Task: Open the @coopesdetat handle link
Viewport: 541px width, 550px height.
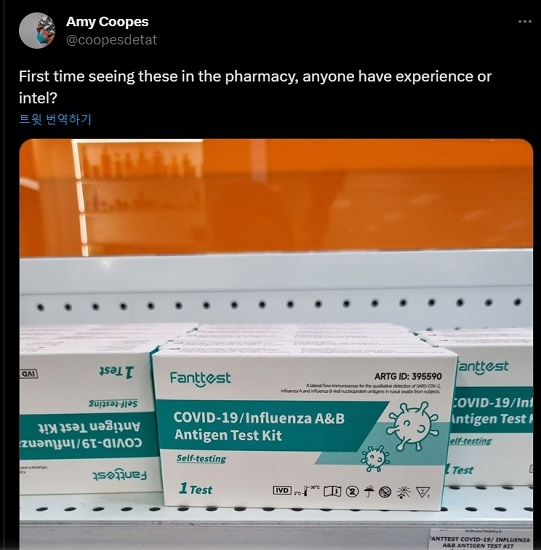Action: [x=111, y=40]
